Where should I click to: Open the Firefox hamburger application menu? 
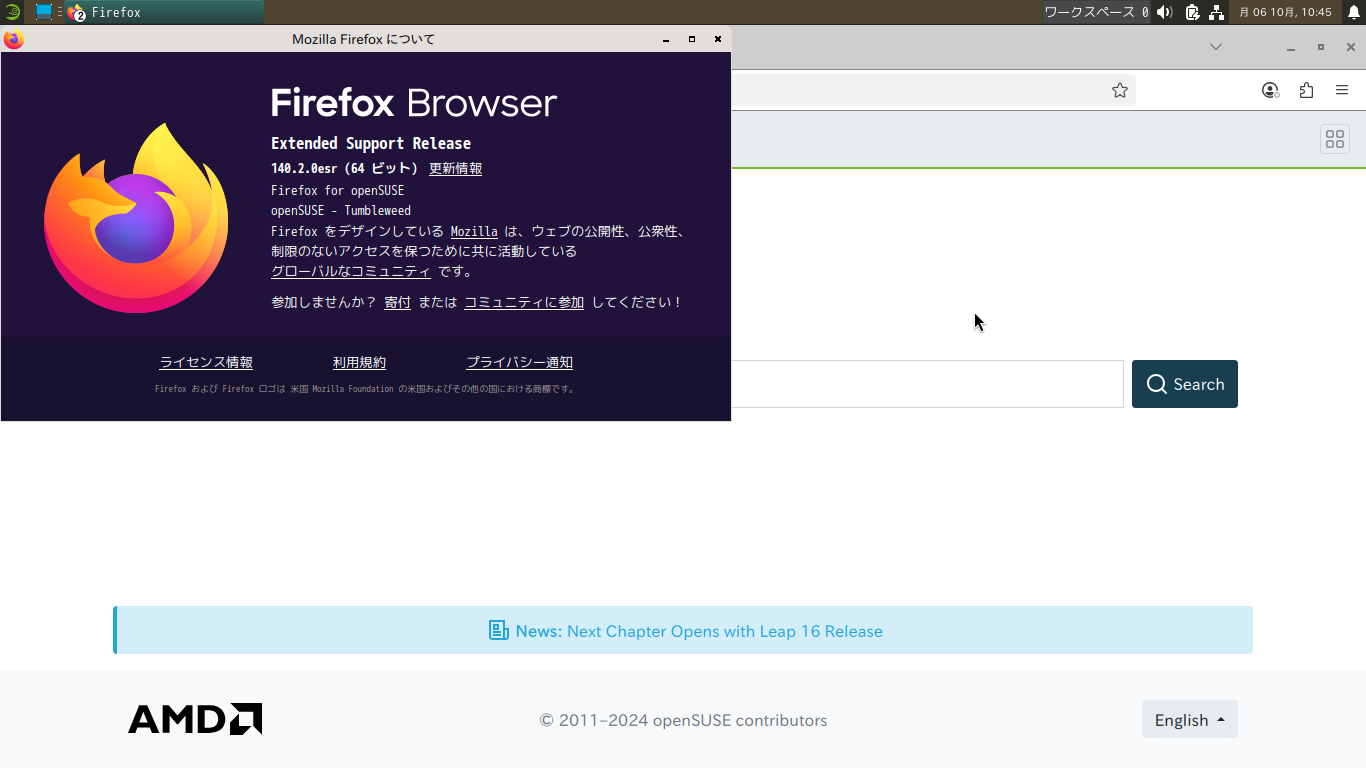pos(1342,90)
